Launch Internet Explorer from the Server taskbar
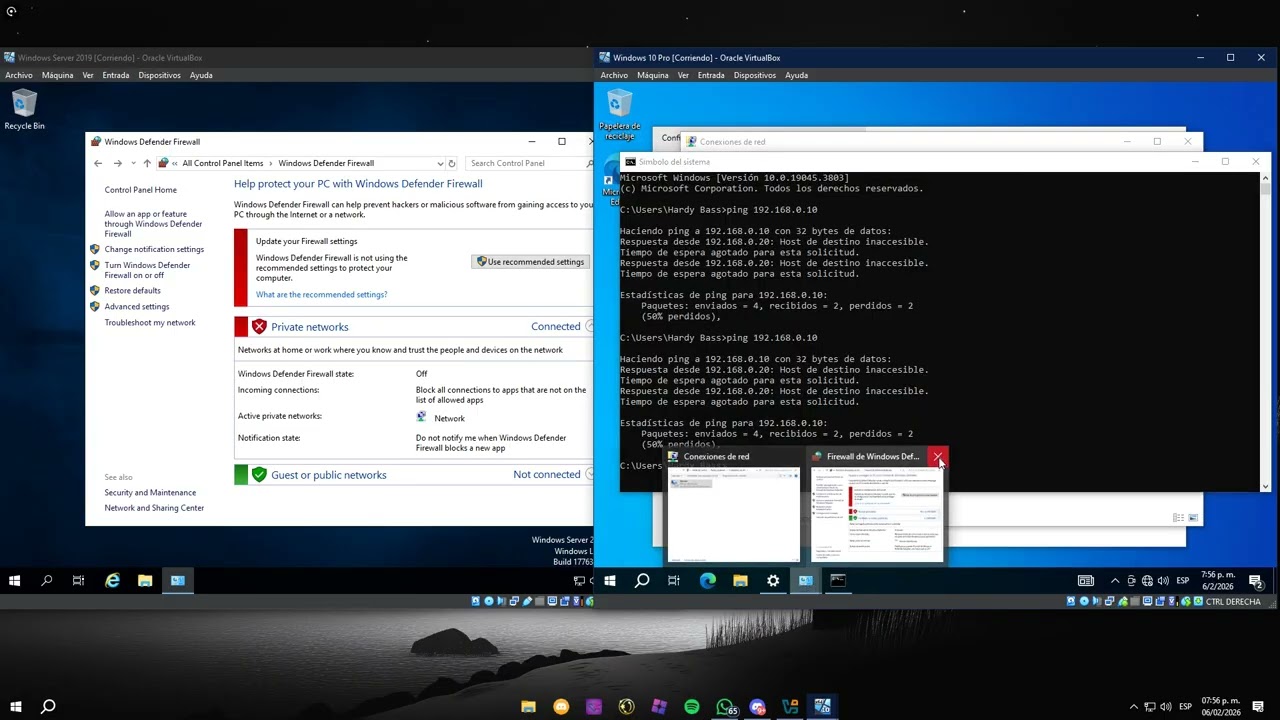This screenshot has height=720, width=1280. [x=112, y=580]
